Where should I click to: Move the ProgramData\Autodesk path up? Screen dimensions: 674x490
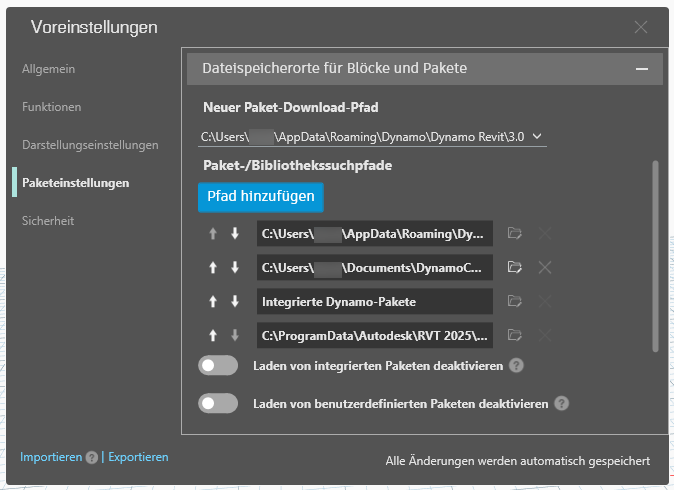tap(213, 335)
